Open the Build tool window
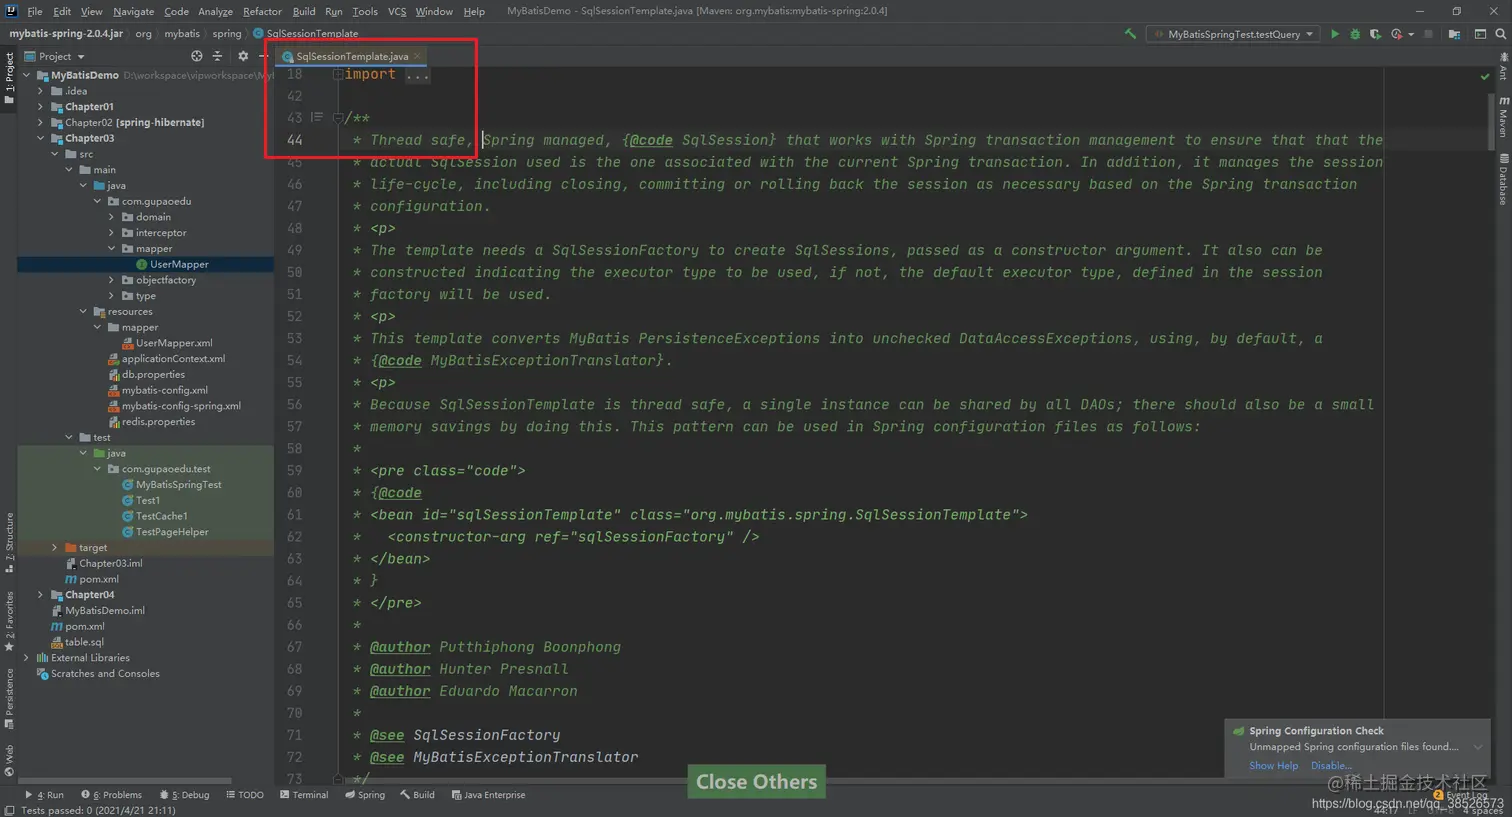Image resolution: width=1512 pixels, height=817 pixels. [x=418, y=795]
